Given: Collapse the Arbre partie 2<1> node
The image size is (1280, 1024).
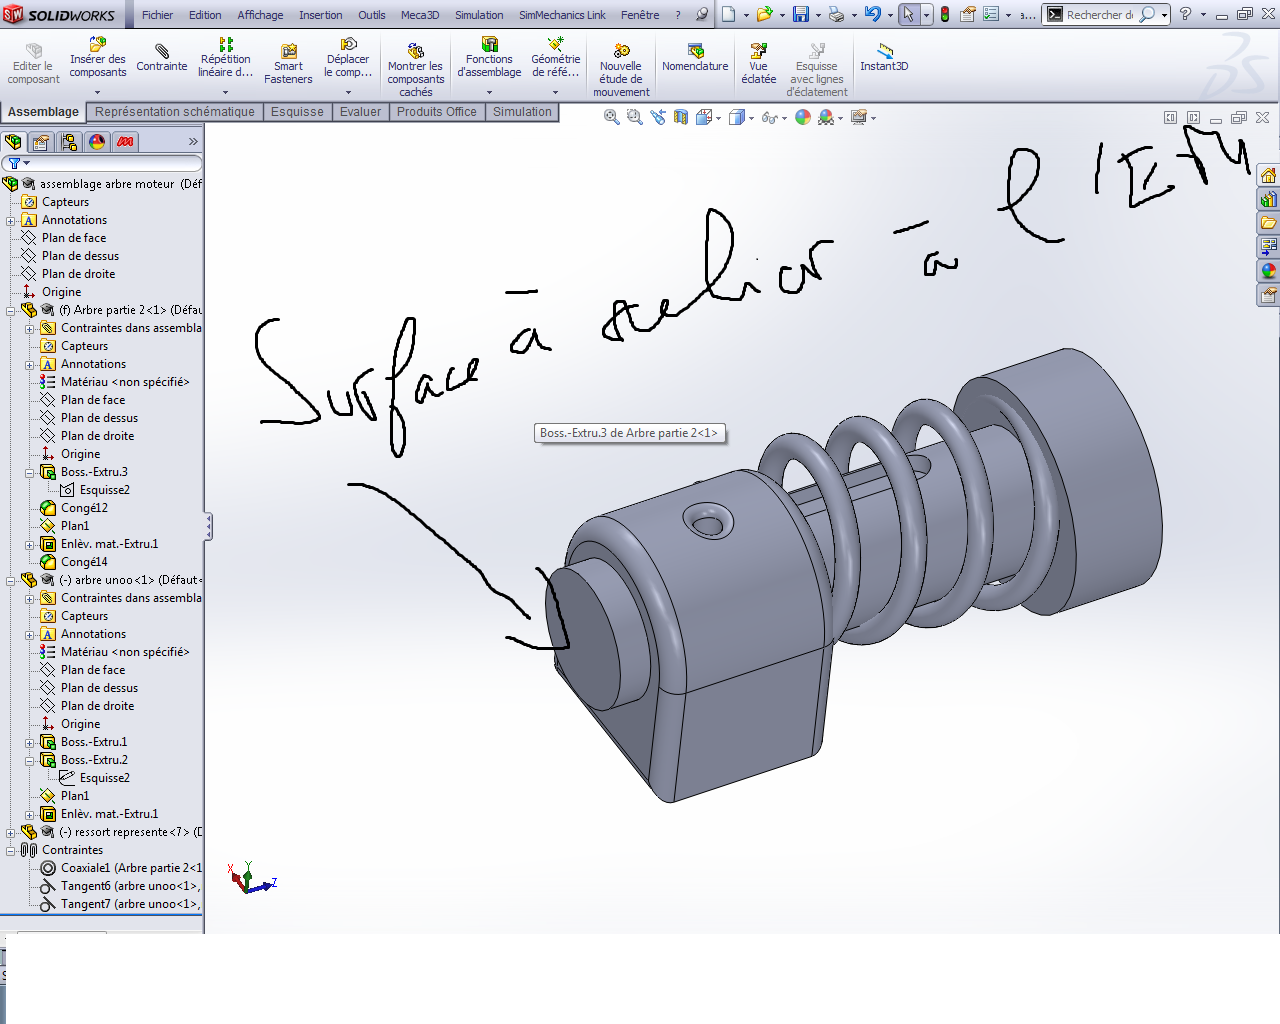Looking at the screenshot, I should tap(11, 310).
